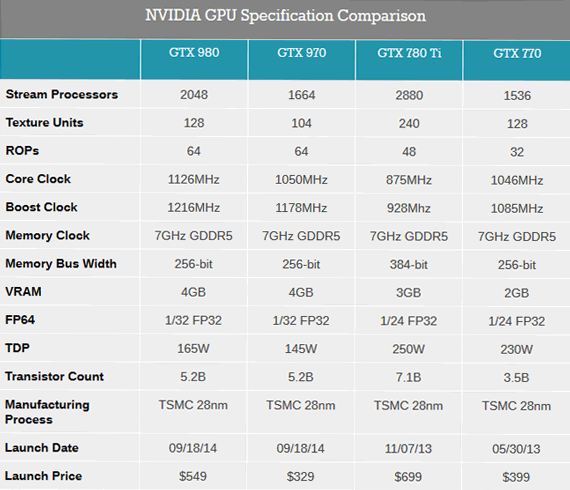Select the GTX 770 column header
The width and height of the screenshot is (570, 490).
tap(517, 54)
